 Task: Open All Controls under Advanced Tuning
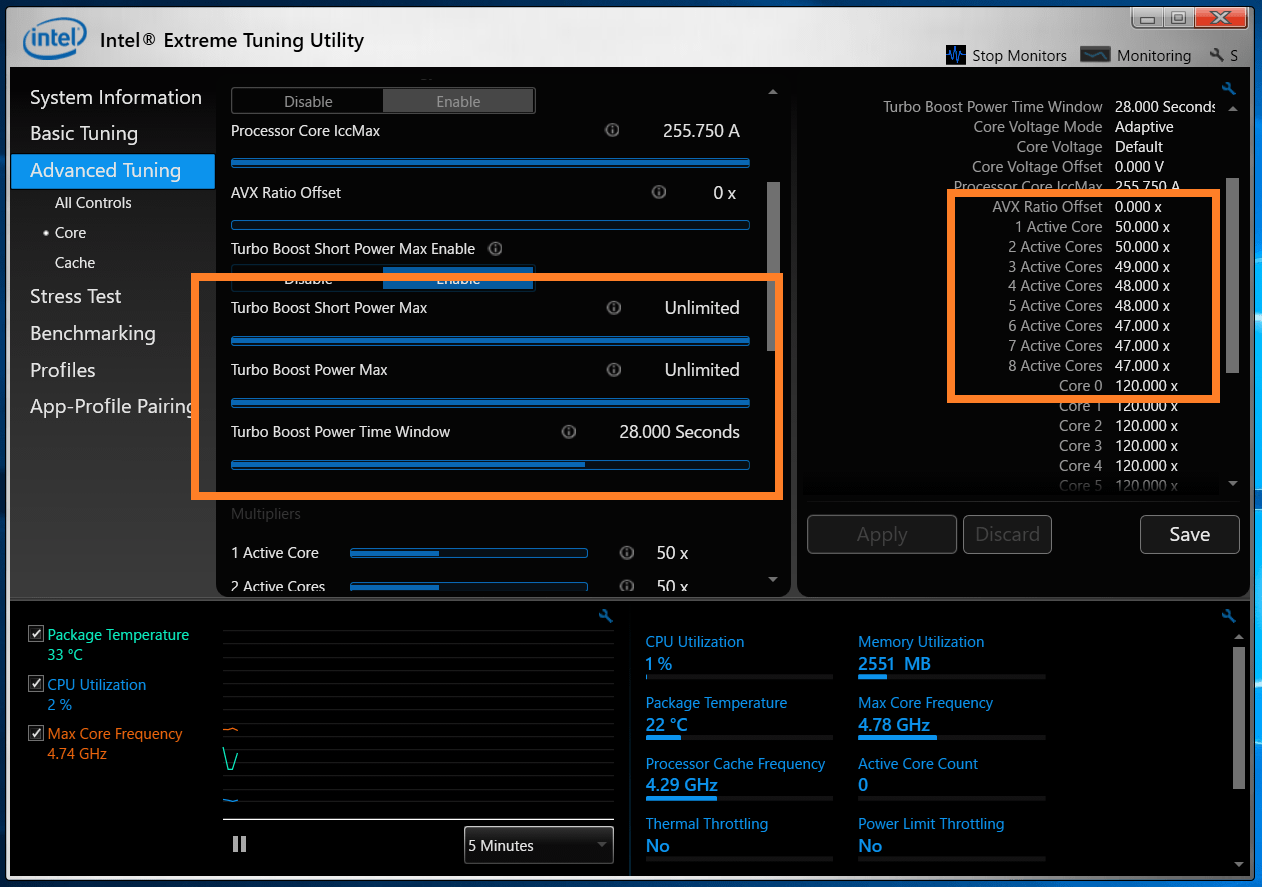(x=93, y=202)
